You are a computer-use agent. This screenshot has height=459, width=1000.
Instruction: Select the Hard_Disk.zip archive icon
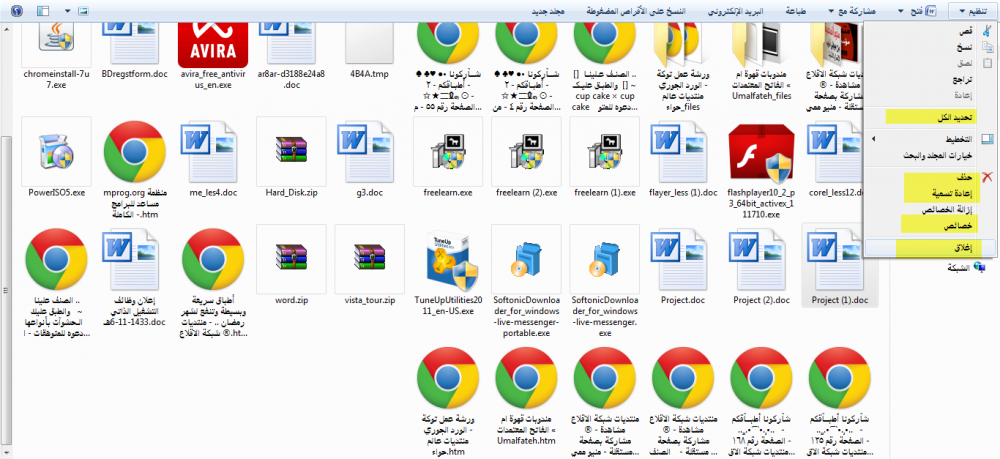[x=290, y=150]
